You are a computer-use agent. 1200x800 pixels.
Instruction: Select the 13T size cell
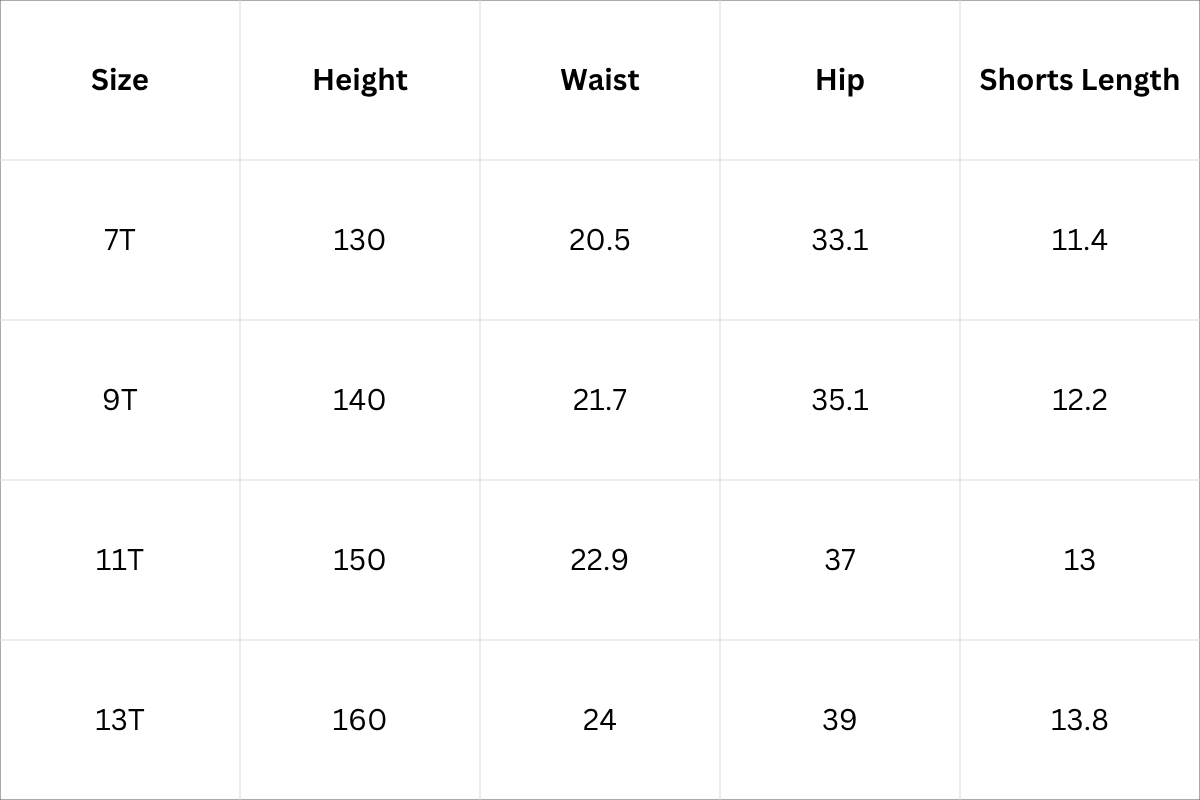[120, 720]
